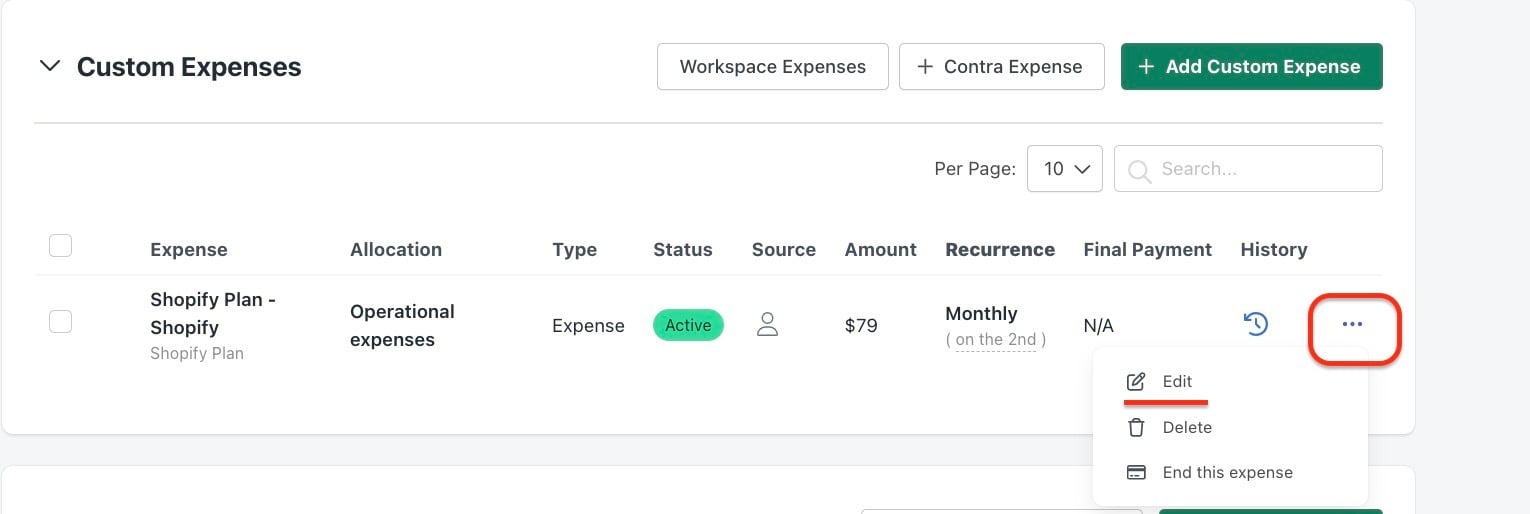
Task: Click the trash Delete icon
Action: 1136,428
